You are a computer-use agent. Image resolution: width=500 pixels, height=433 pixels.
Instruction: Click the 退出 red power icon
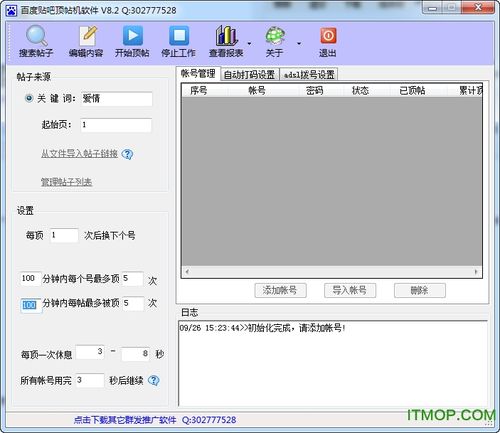328,35
